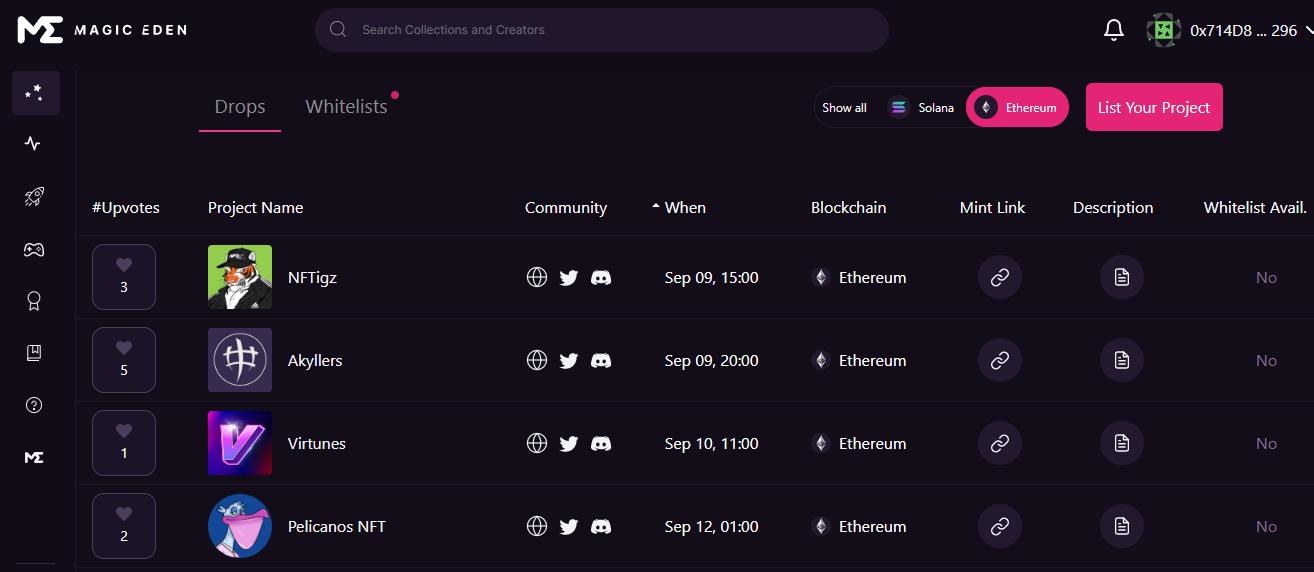This screenshot has width=1314, height=572.
Task: Open Akyllers Twitter icon
Action: (569, 361)
